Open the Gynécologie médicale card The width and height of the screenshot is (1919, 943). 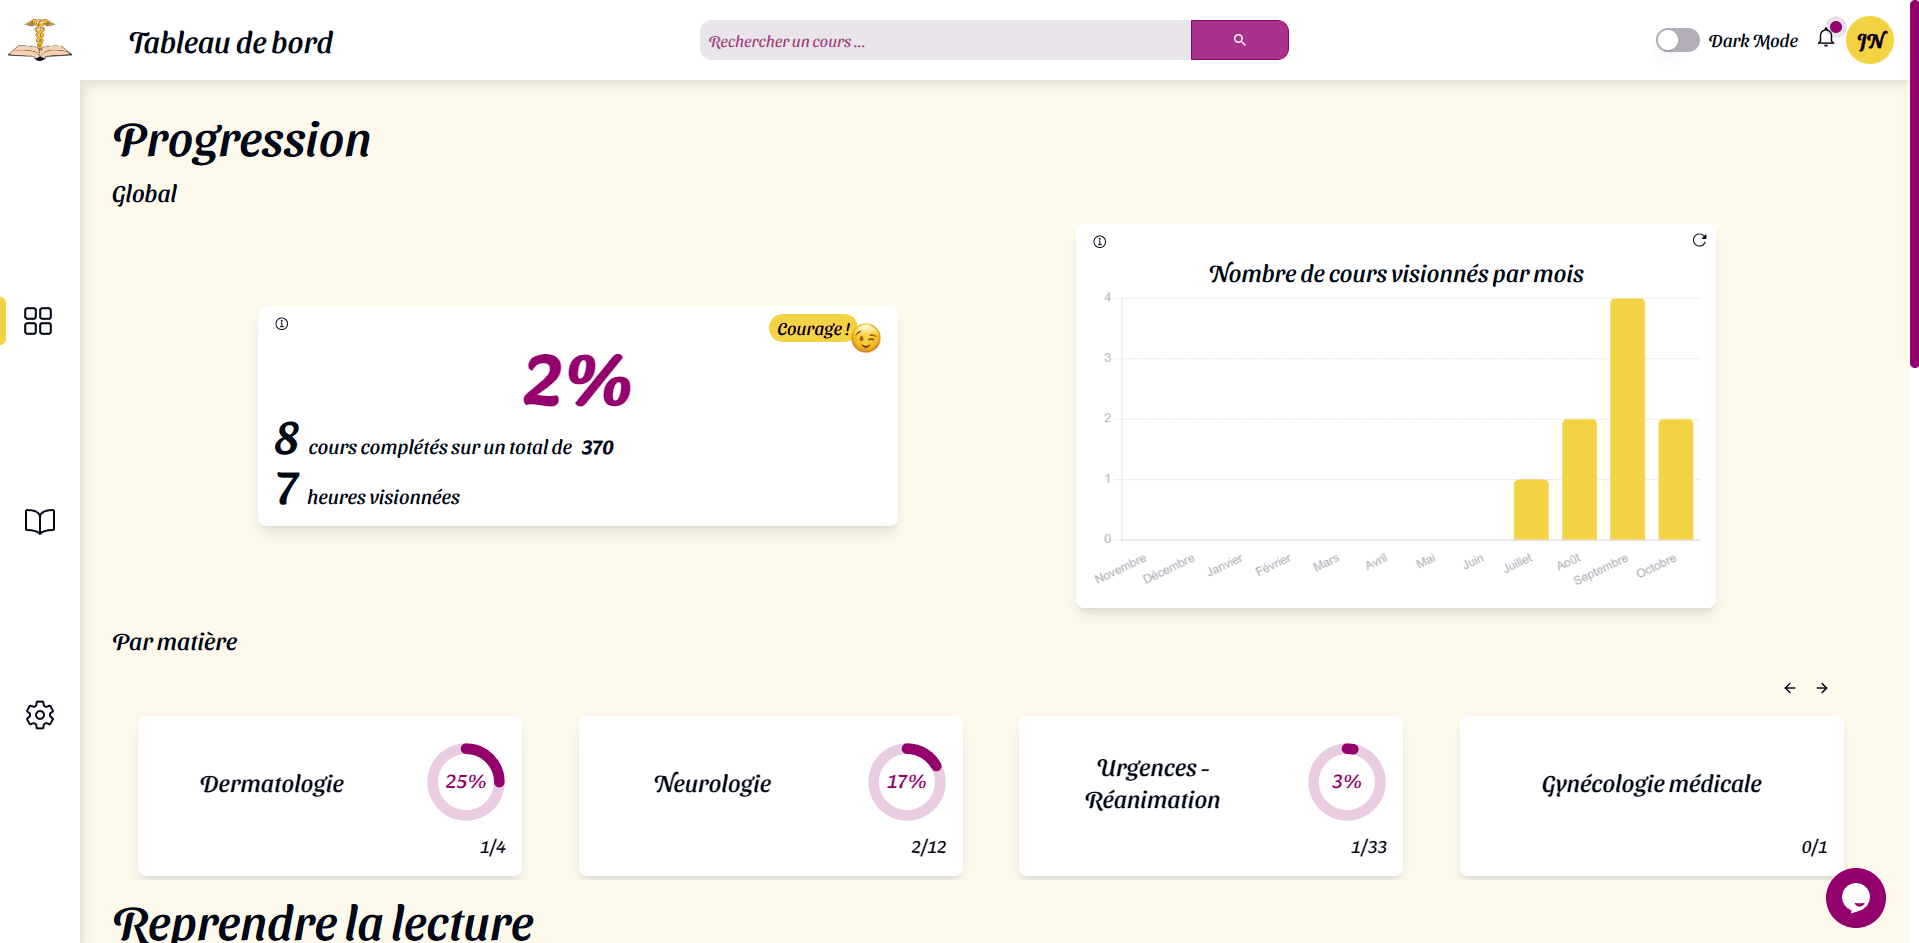click(x=1652, y=796)
